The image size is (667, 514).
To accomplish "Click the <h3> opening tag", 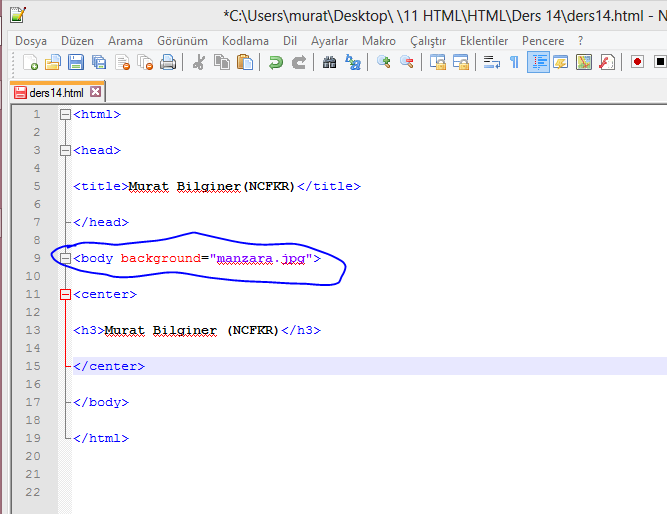I will pyautogui.click(x=89, y=330).
